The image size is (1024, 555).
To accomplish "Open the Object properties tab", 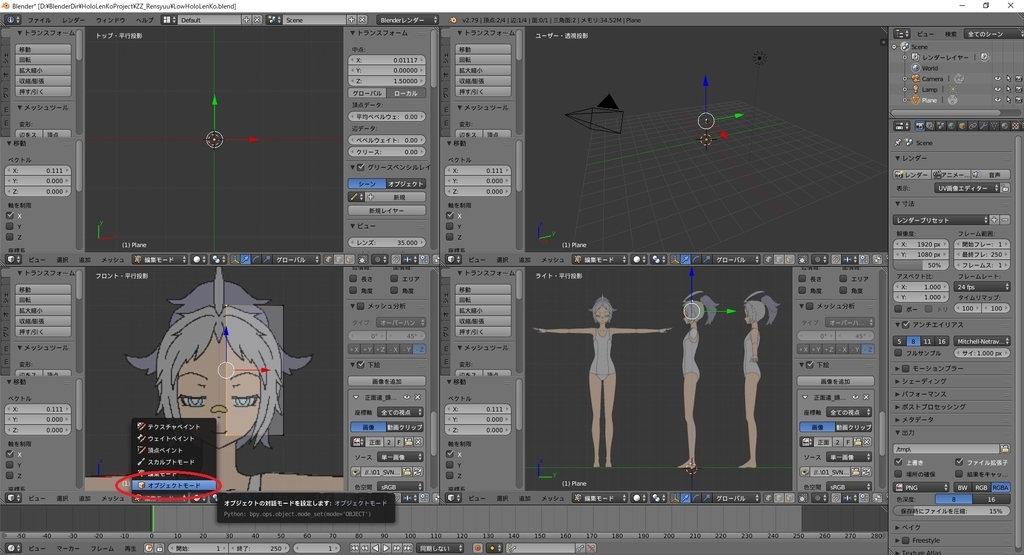I will [962, 125].
